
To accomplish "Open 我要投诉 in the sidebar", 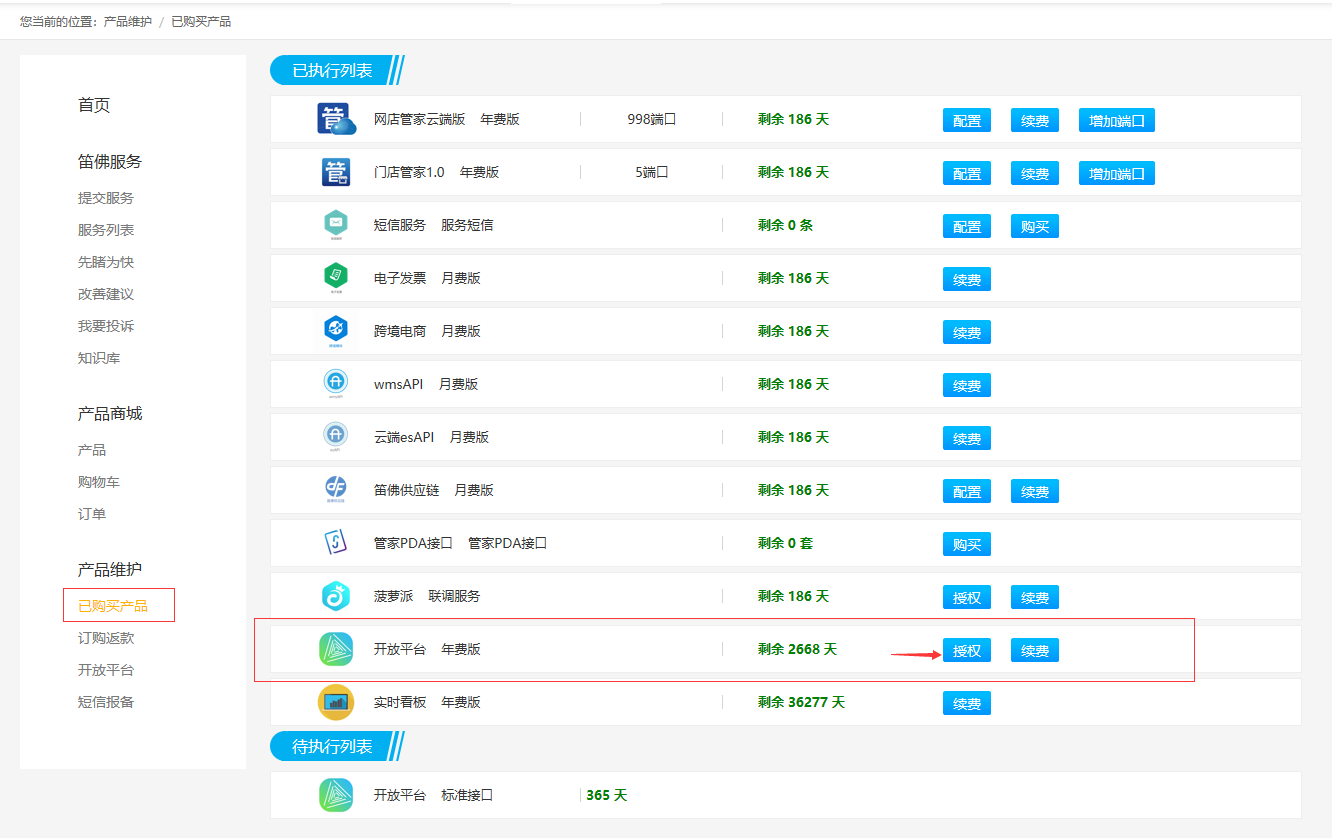I will pyautogui.click(x=106, y=326).
